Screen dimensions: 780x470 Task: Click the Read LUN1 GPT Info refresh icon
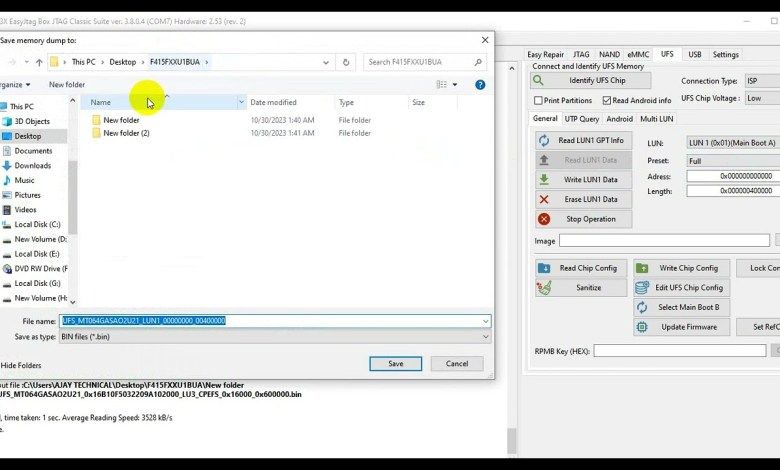(x=544, y=141)
